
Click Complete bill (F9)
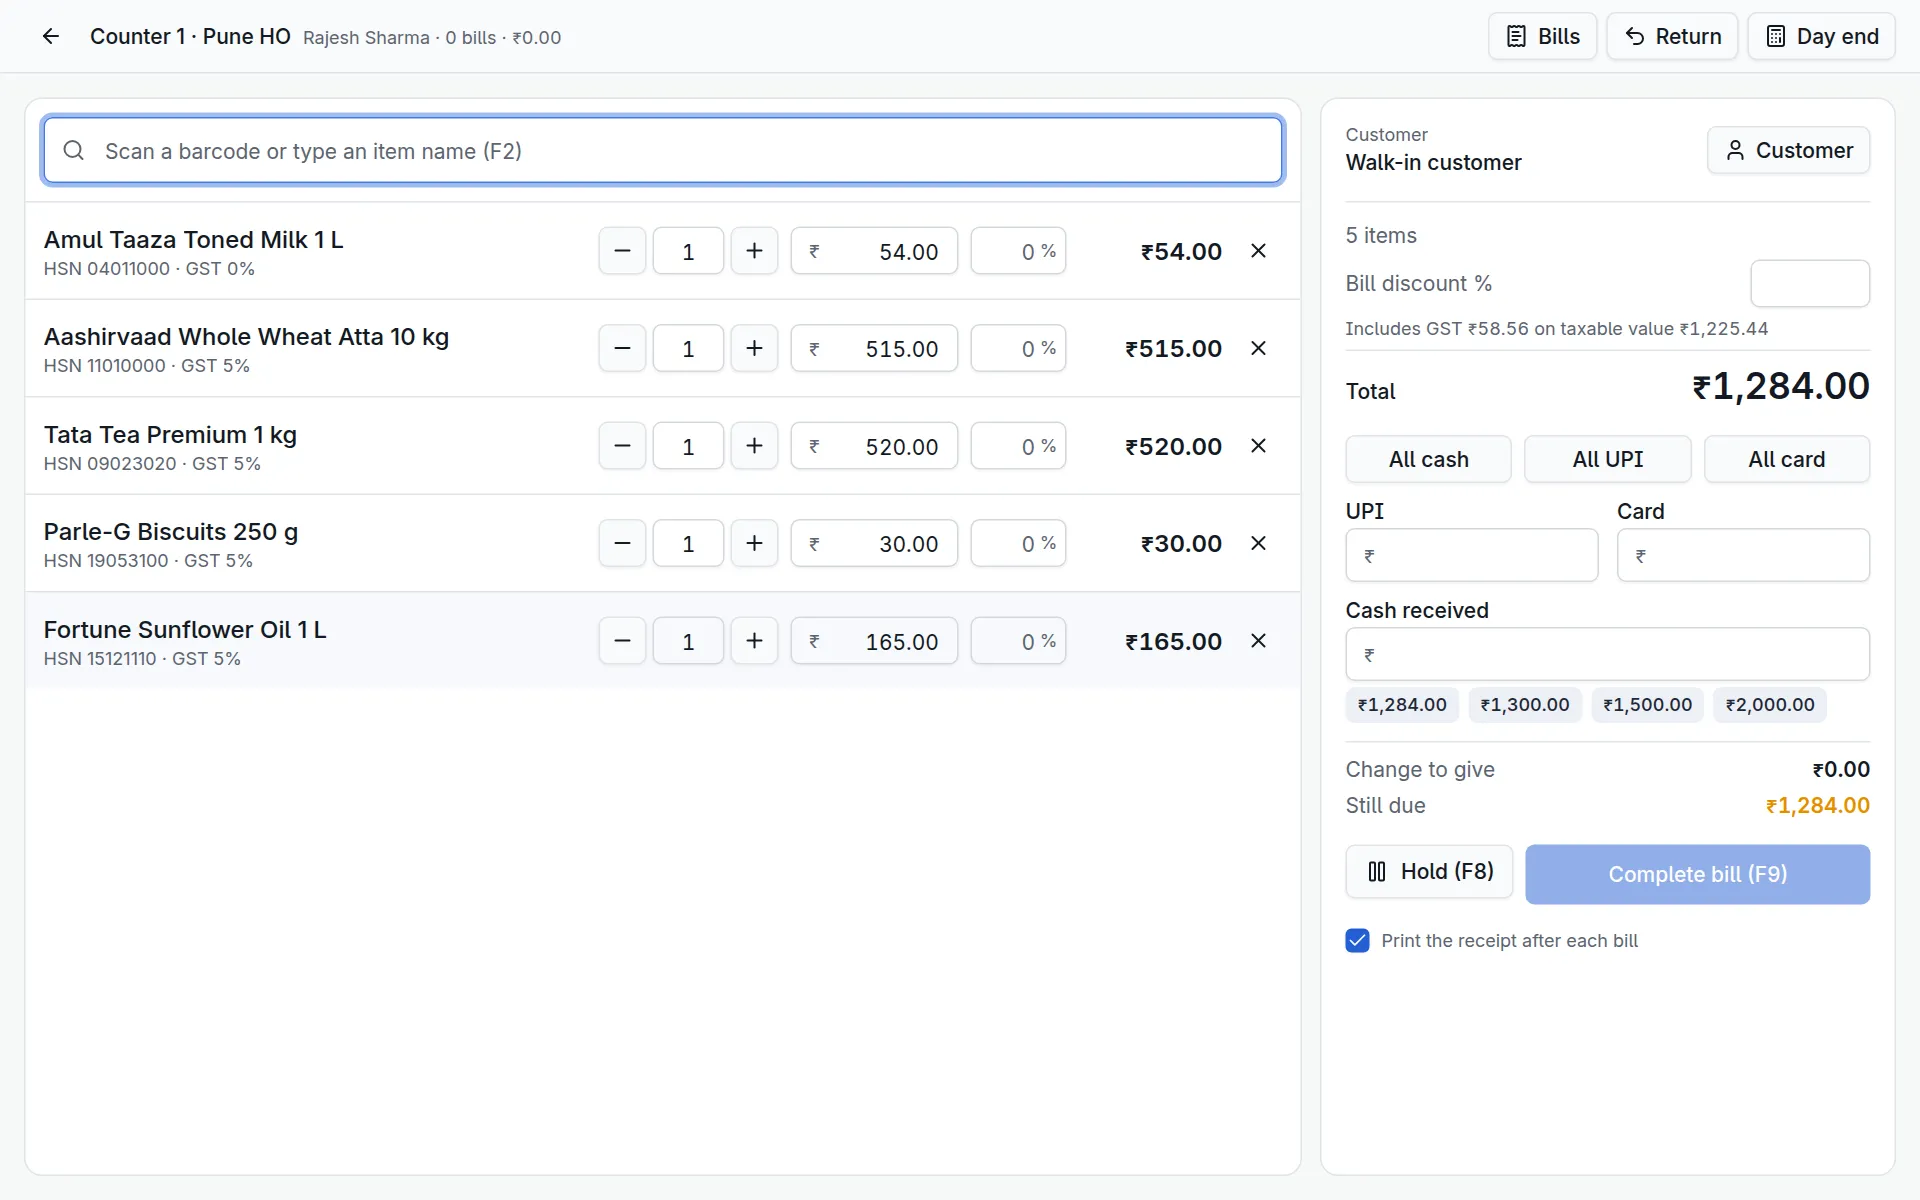click(1697, 874)
